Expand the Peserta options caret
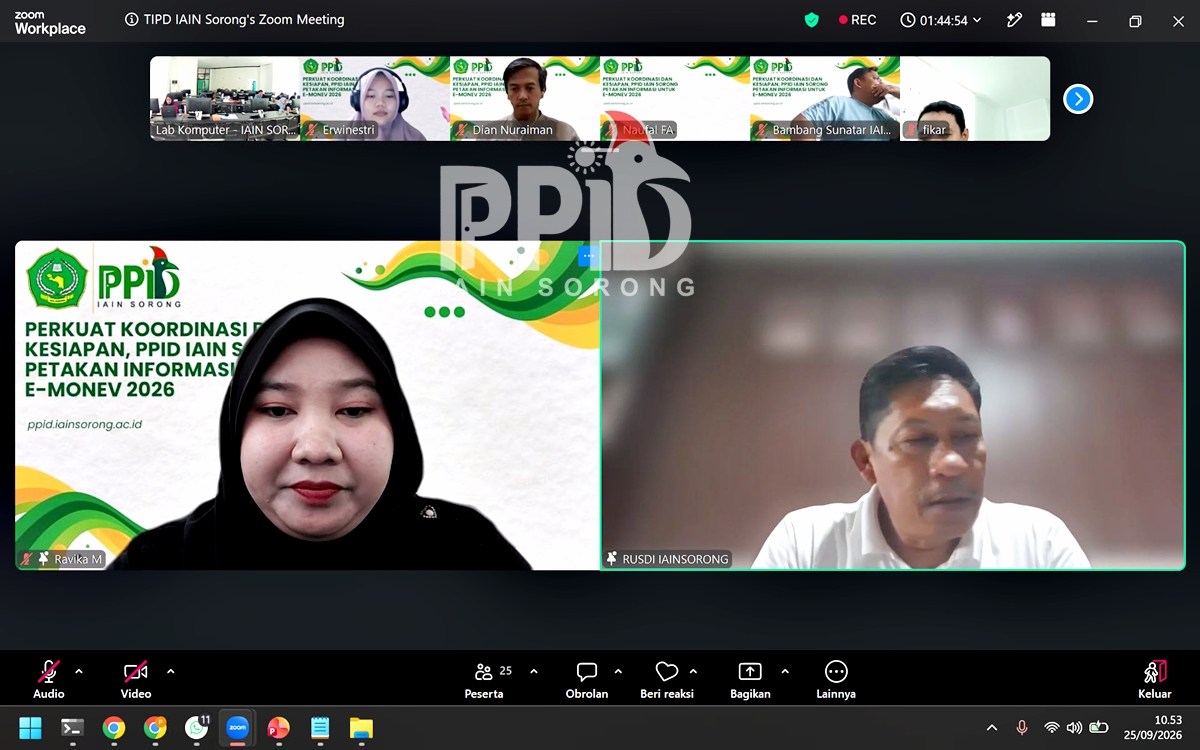 533,671
